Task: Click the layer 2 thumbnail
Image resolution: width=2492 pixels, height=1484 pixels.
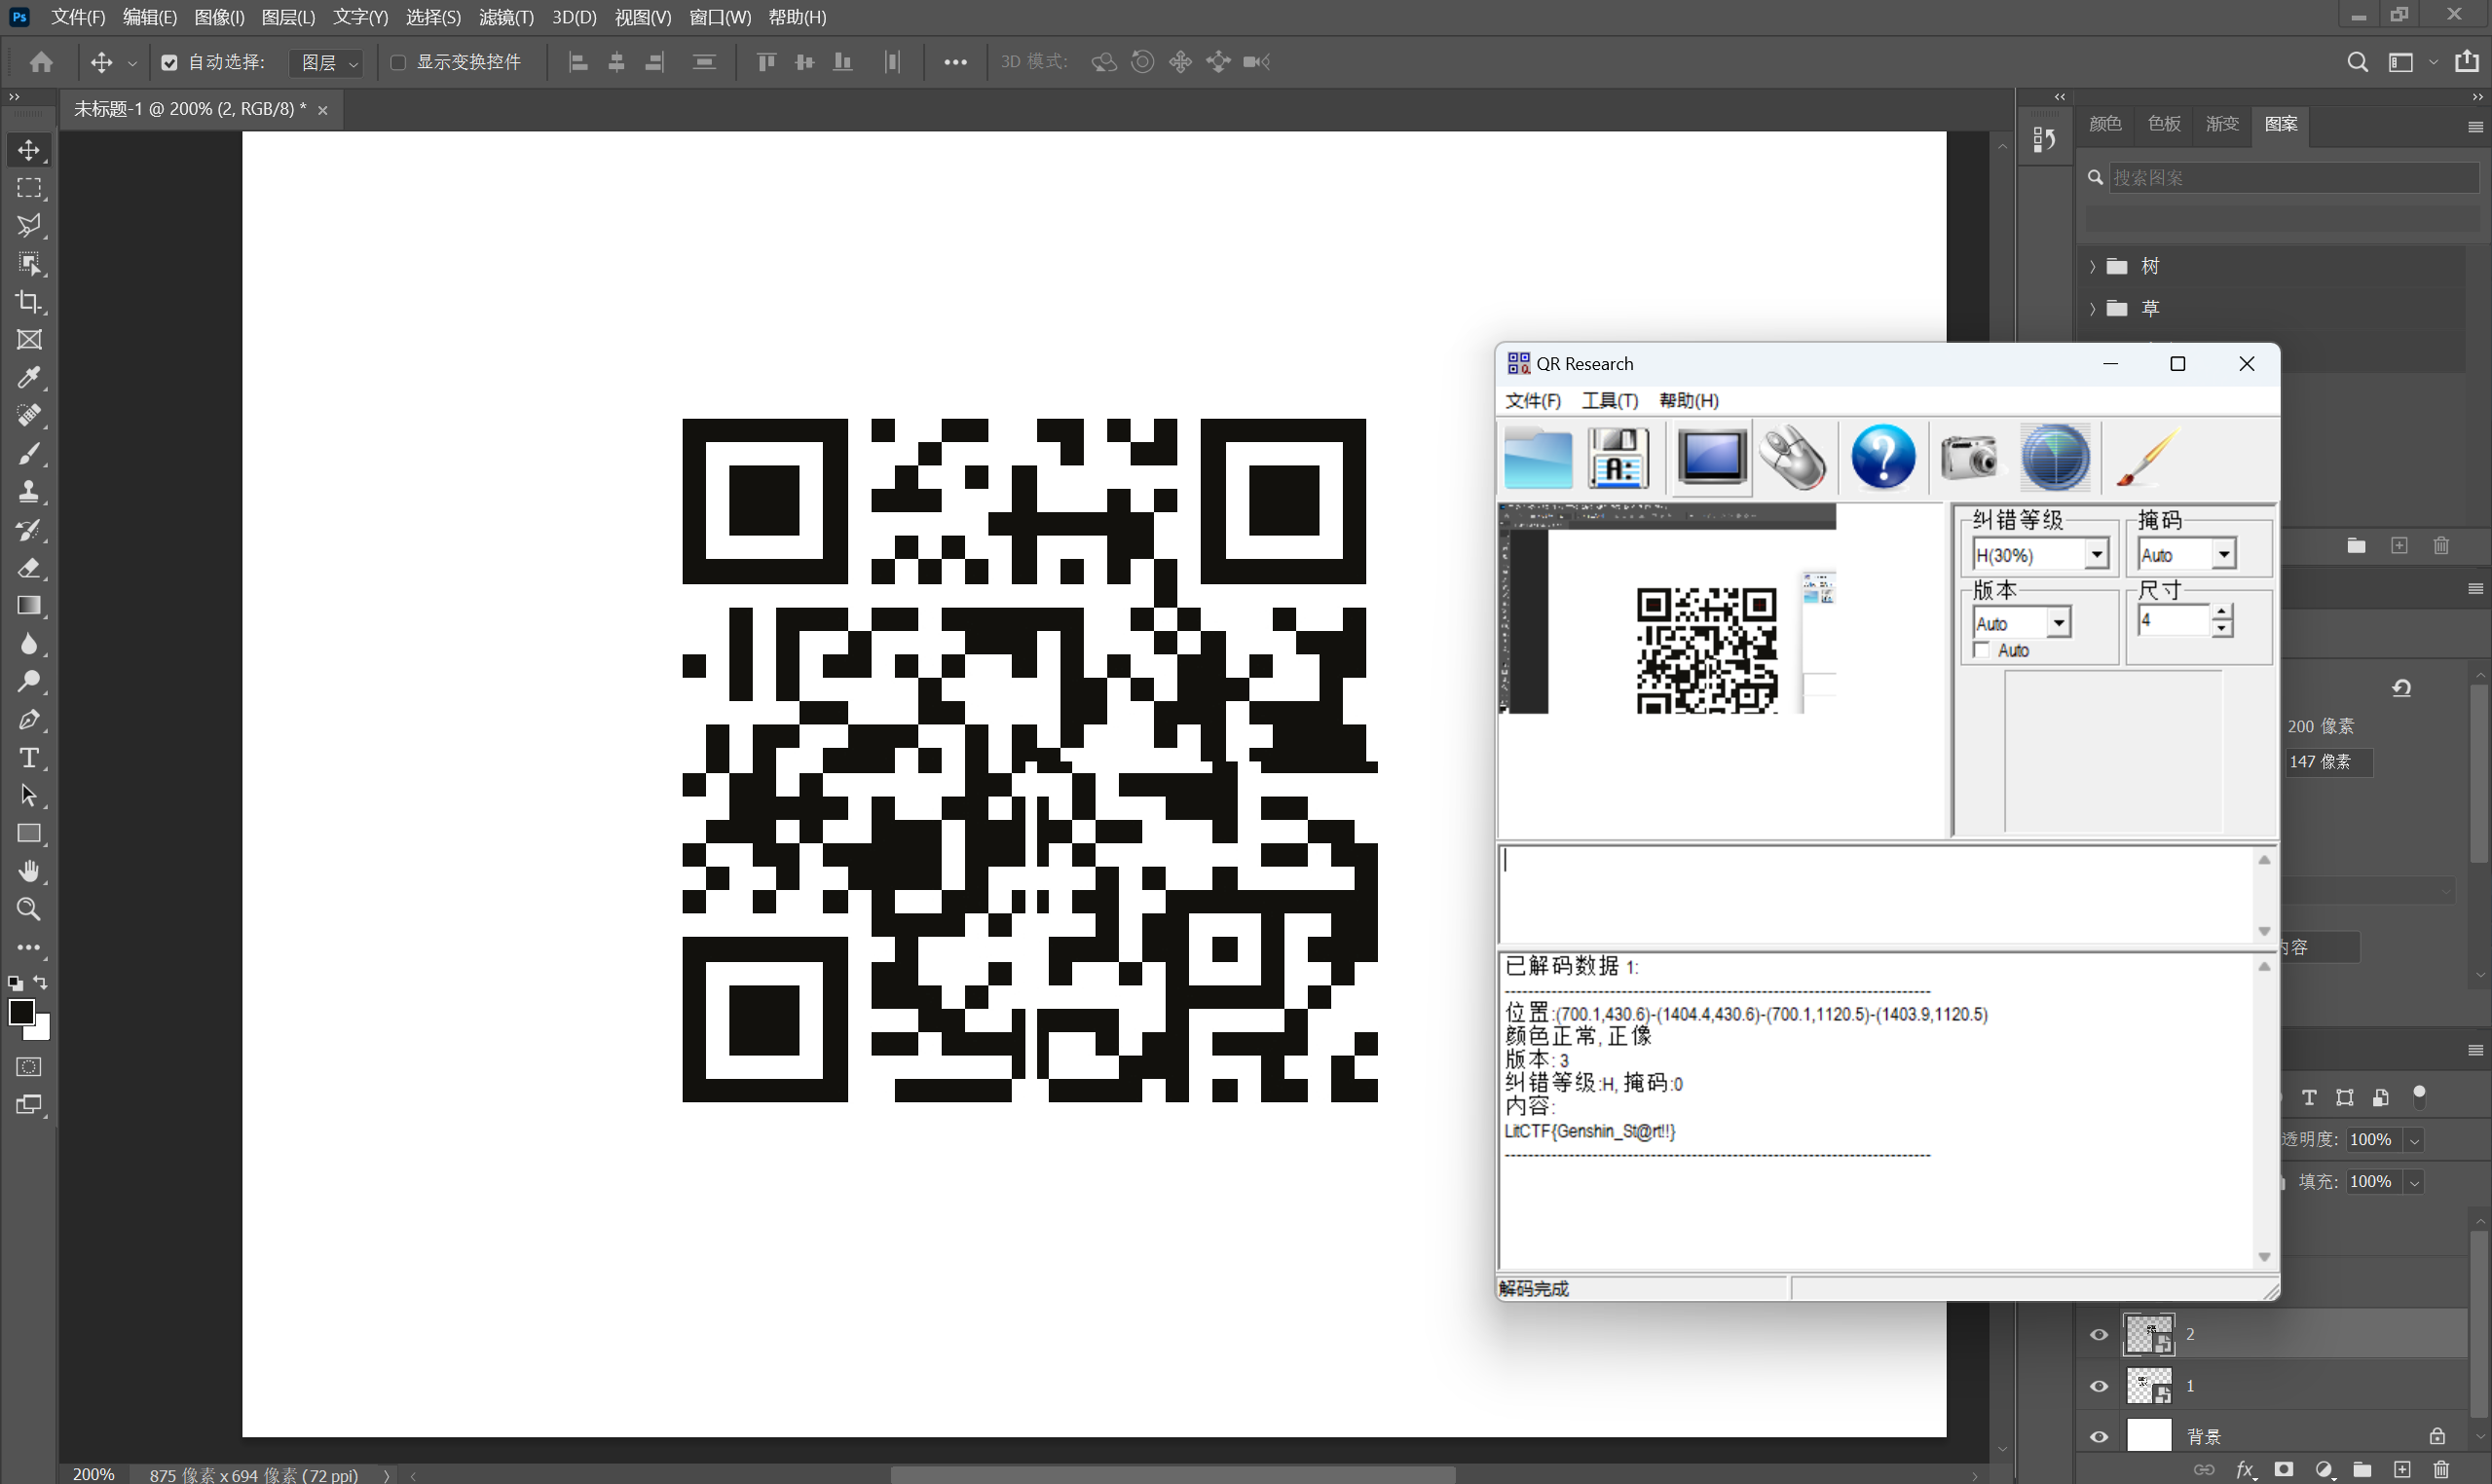Action: pyautogui.click(x=2149, y=1335)
